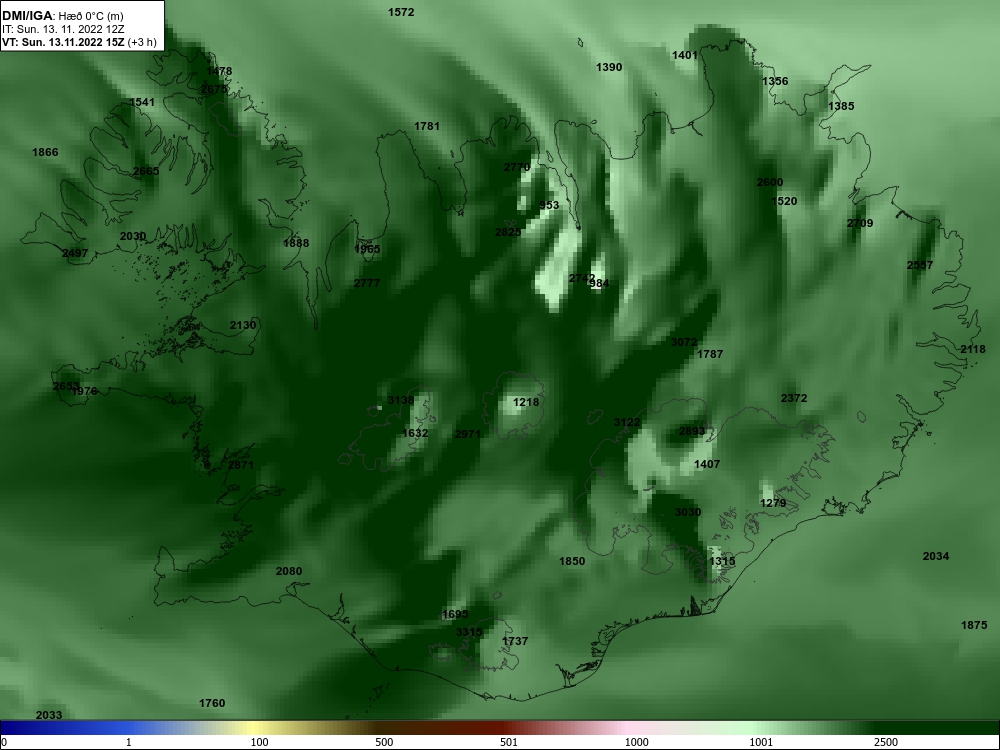
Task: Click the 3122 value on the map
Action: (627, 422)
